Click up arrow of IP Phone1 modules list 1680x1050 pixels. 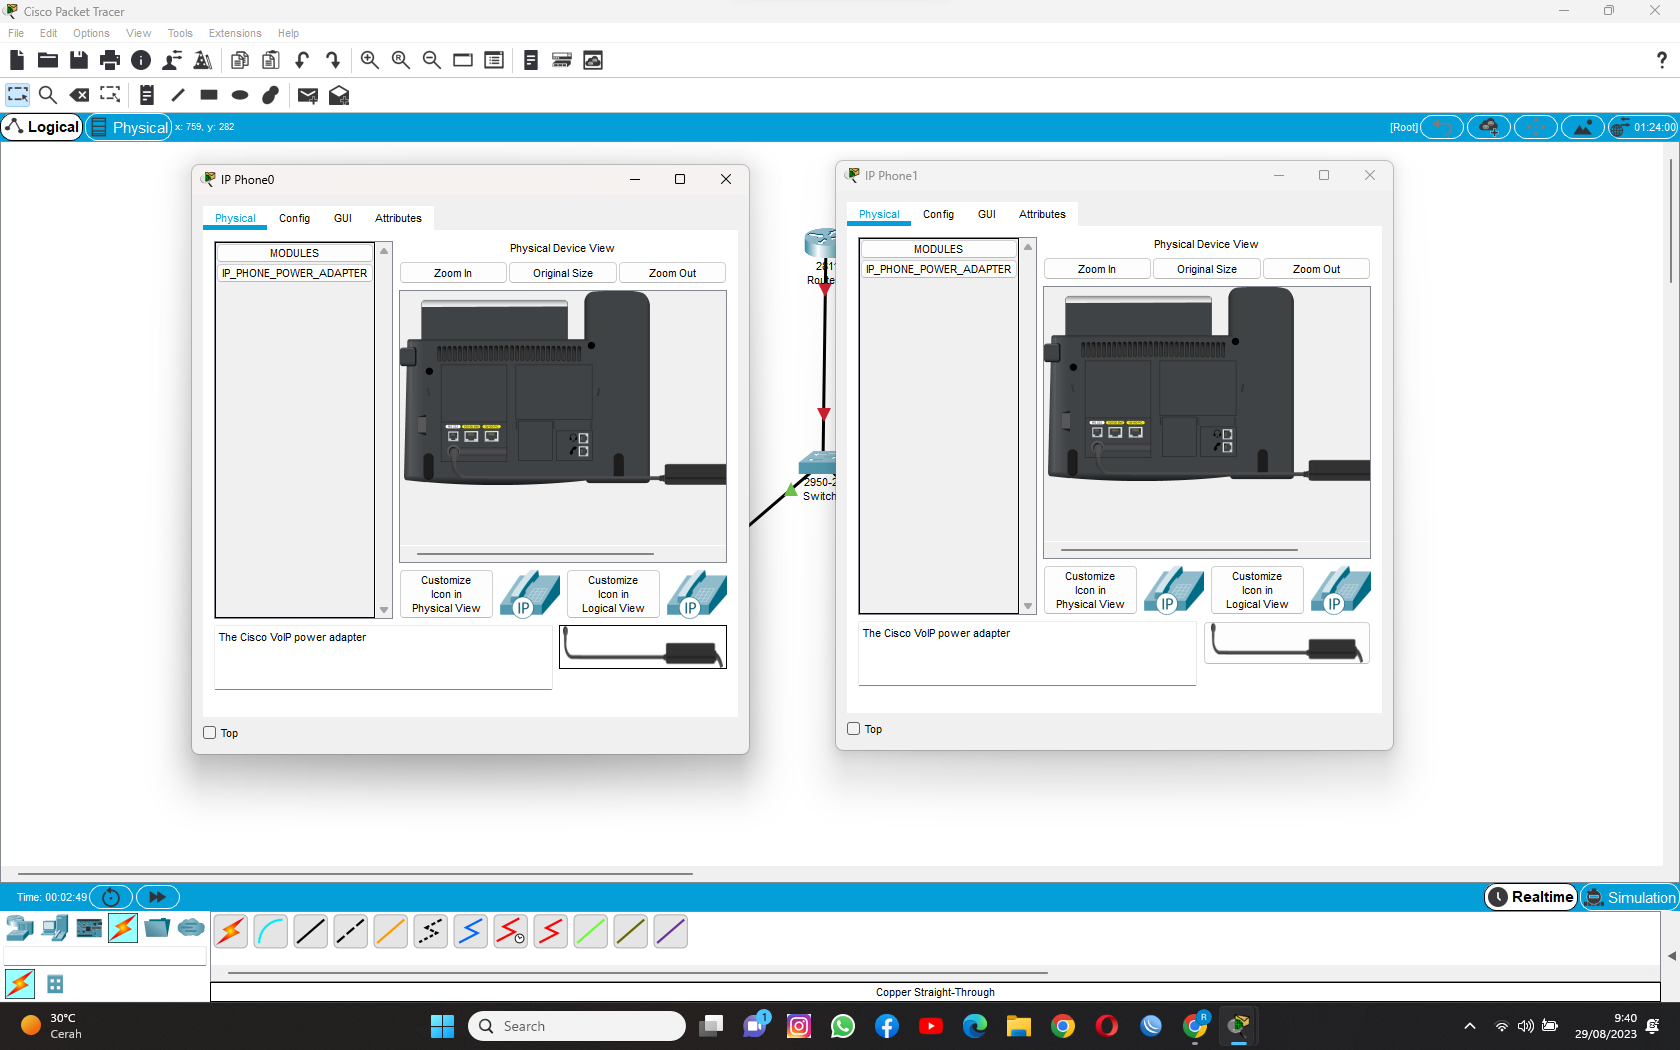(1028, 246)
